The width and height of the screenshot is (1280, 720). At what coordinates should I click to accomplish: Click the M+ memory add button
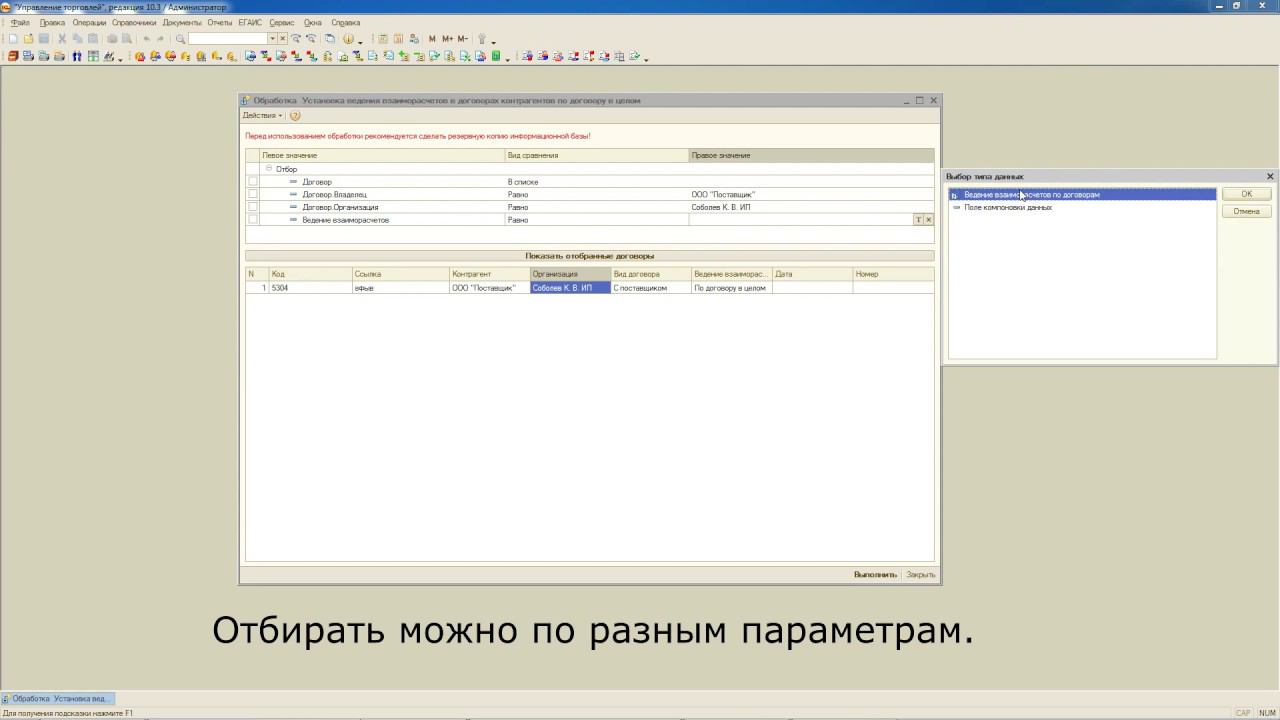(x=447, y=39)
